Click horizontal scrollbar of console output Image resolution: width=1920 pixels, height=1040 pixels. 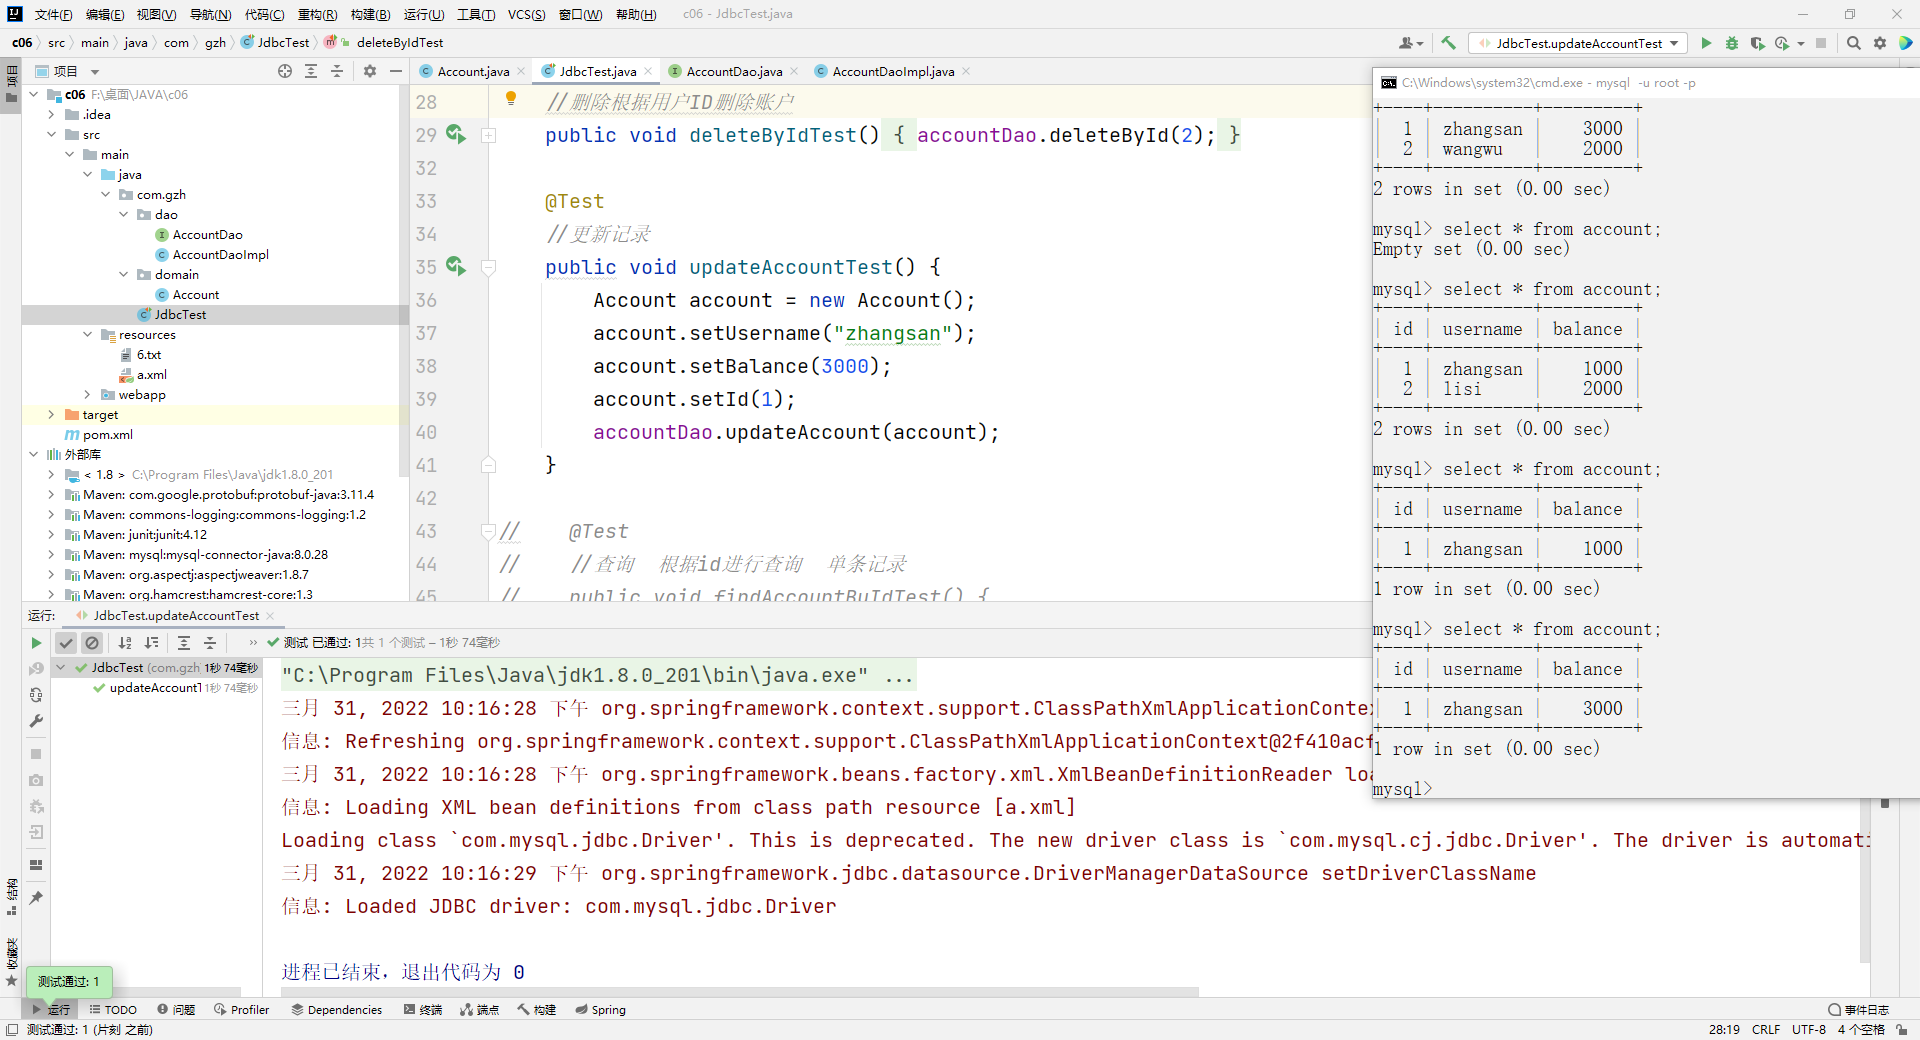tap(740, 992)
